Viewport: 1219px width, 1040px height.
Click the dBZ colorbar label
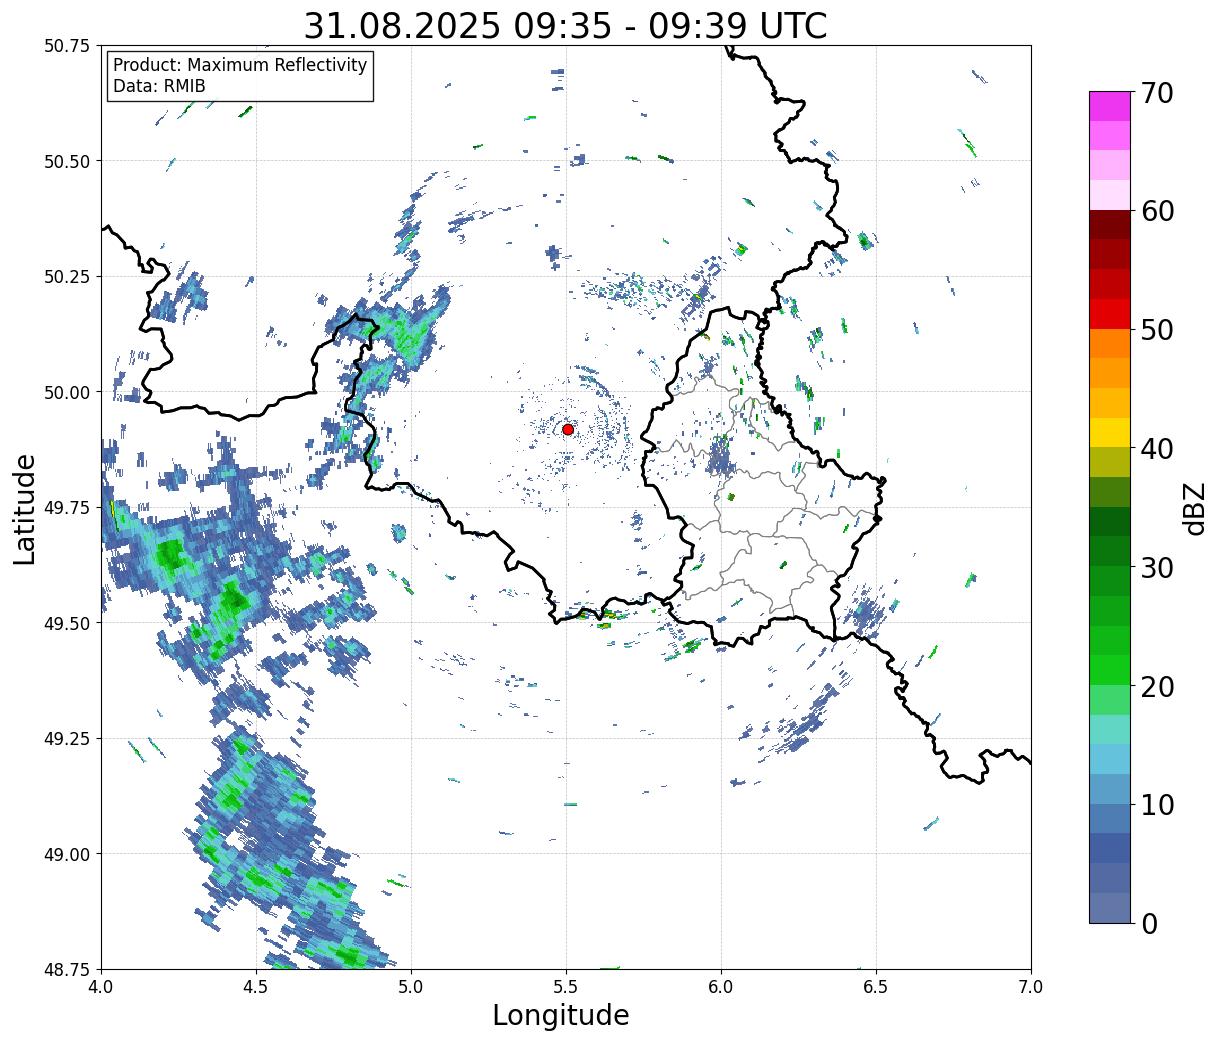[1194, 508]
